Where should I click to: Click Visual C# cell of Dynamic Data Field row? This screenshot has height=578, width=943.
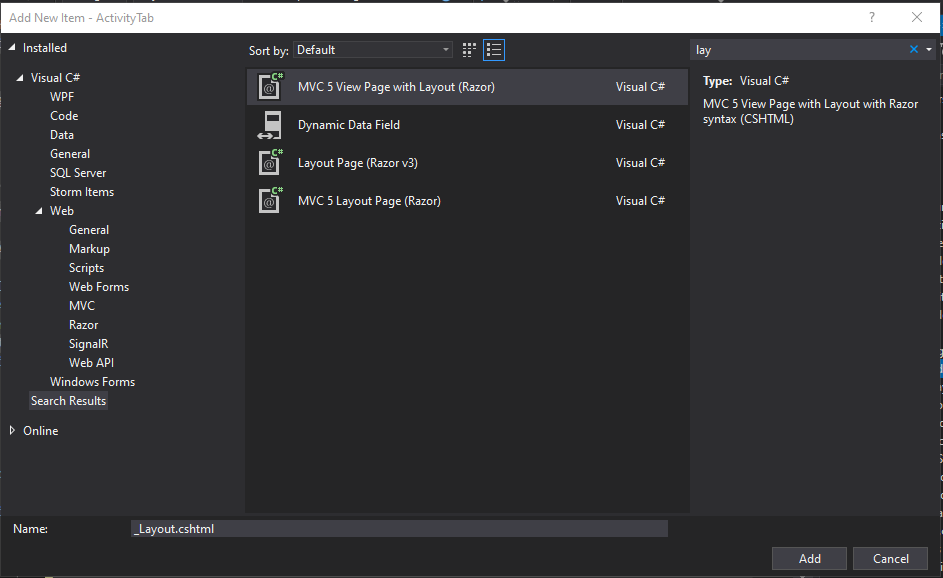point(640,125)
